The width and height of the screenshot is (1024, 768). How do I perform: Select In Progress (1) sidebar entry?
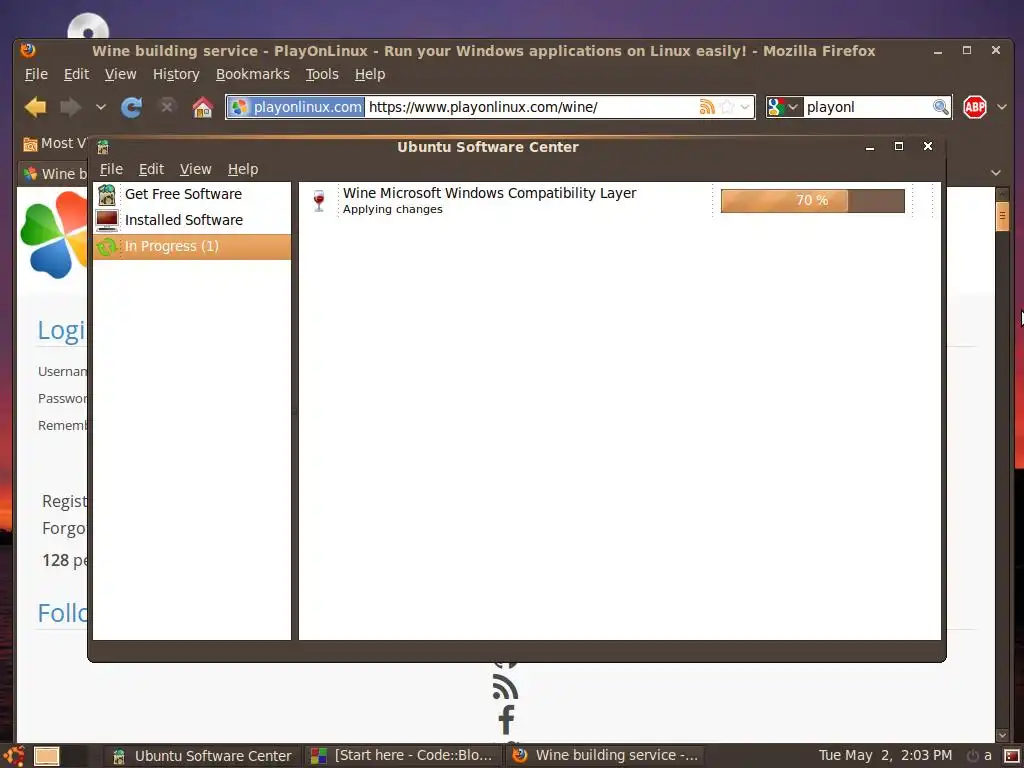click(x=192, y=247)
